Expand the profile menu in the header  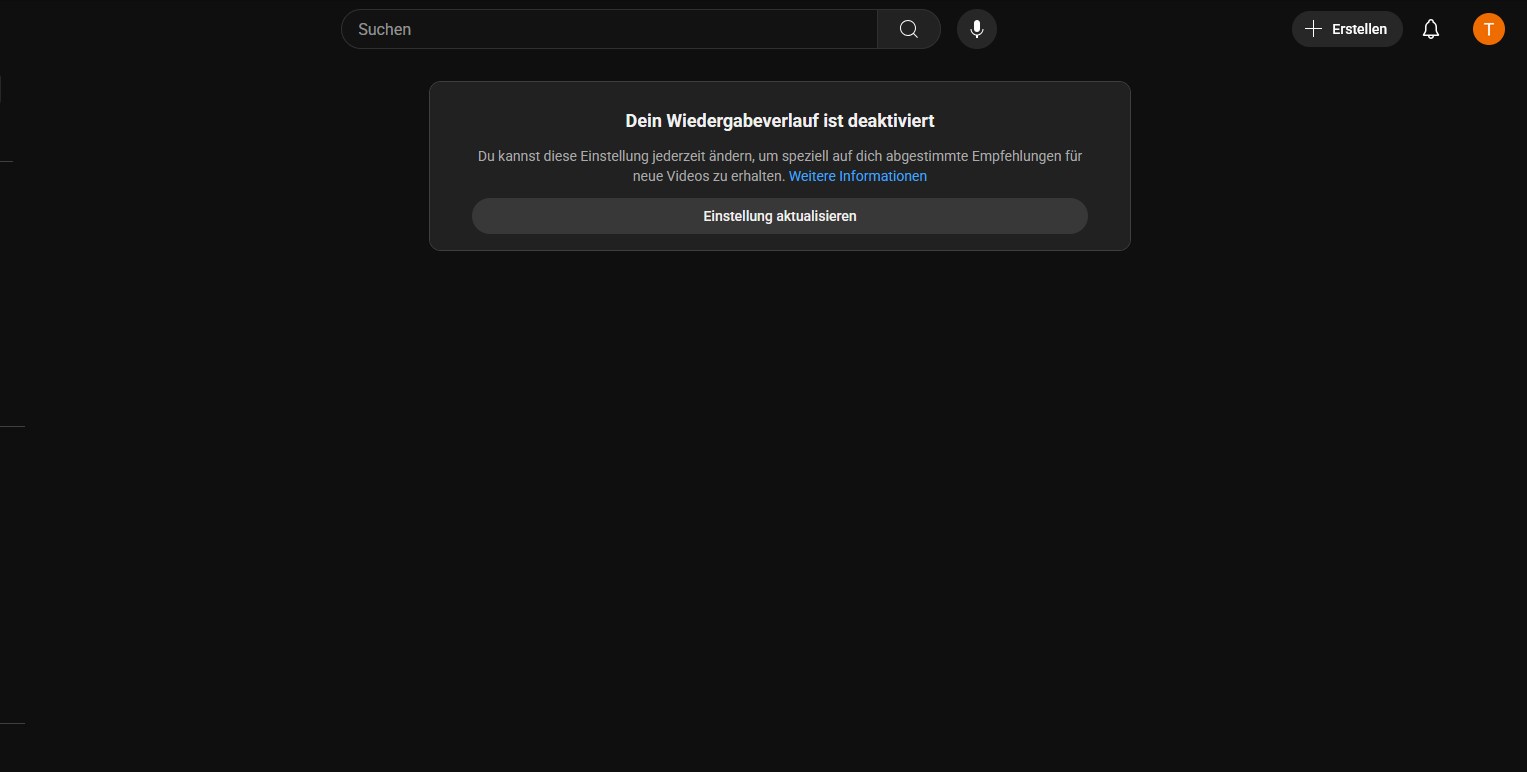pyautogui.click(x=1488, y=29)
